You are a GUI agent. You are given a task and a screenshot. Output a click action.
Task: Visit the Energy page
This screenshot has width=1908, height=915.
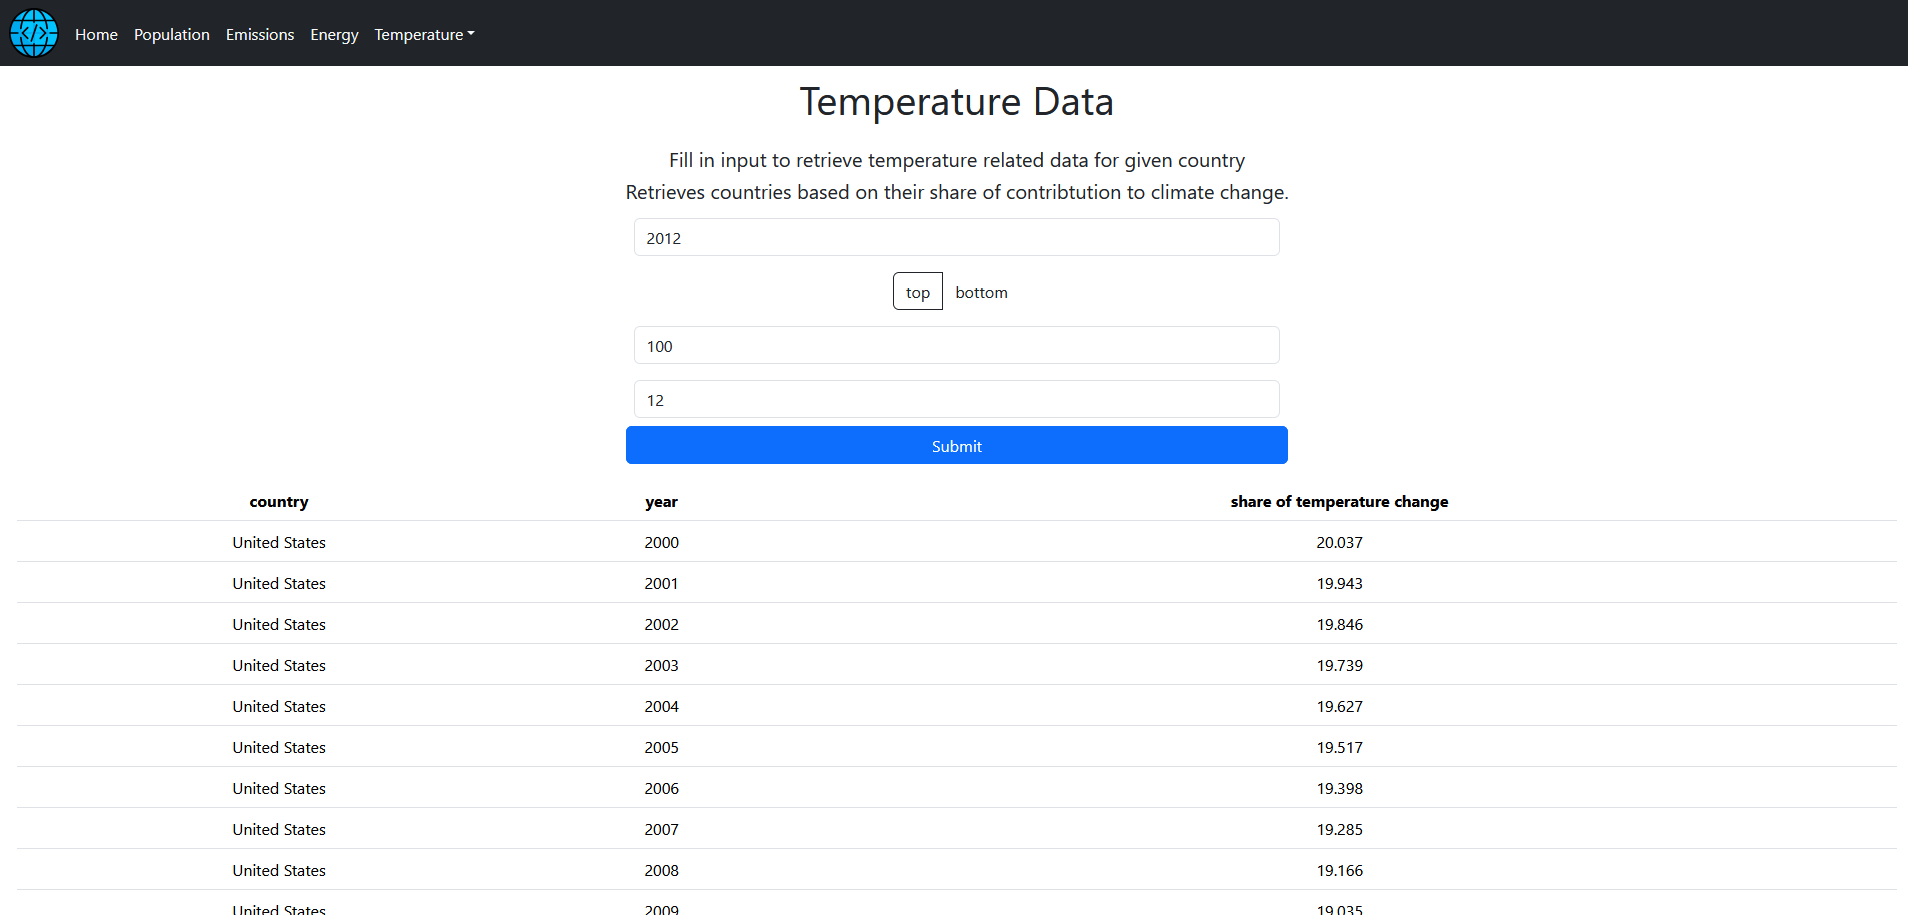333,34
